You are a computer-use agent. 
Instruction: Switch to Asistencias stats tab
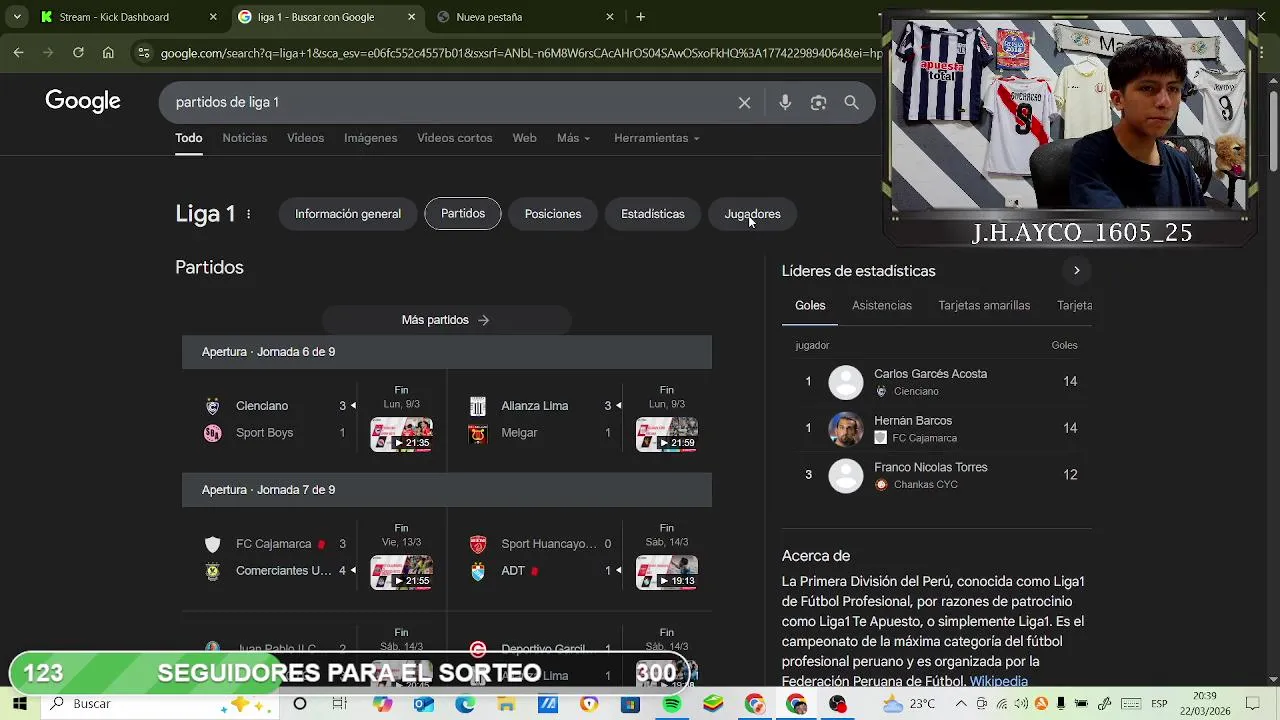pyautogui.click(x=882, y=306)
